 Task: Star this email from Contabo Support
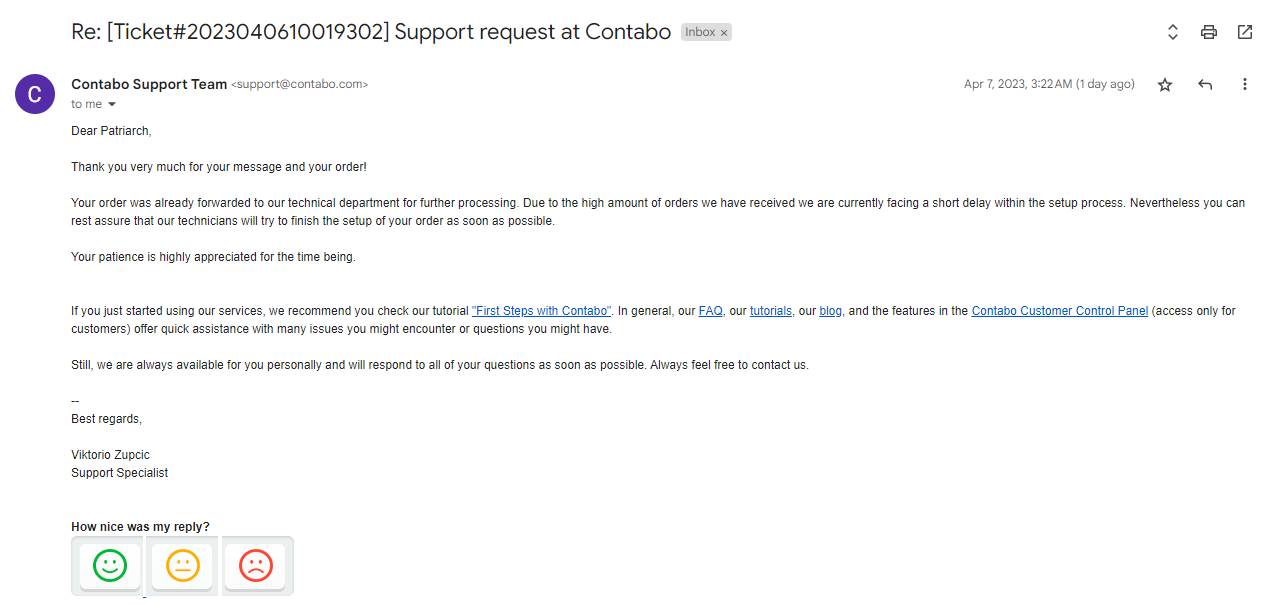coord(1165,85)
